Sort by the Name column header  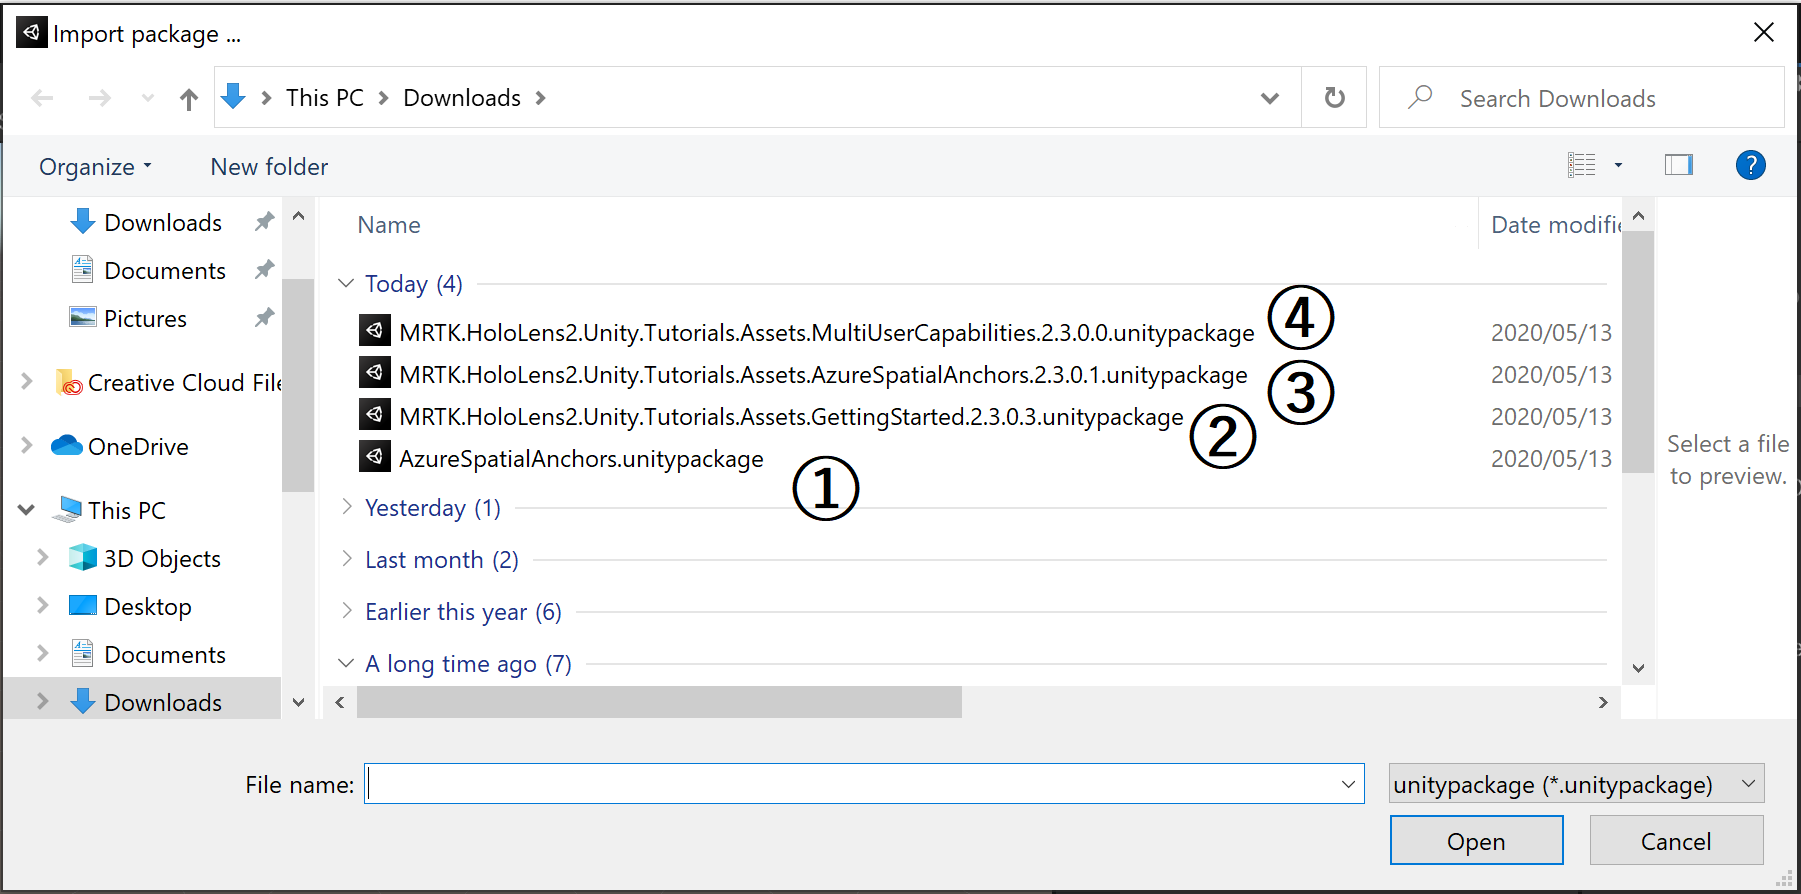389,225
